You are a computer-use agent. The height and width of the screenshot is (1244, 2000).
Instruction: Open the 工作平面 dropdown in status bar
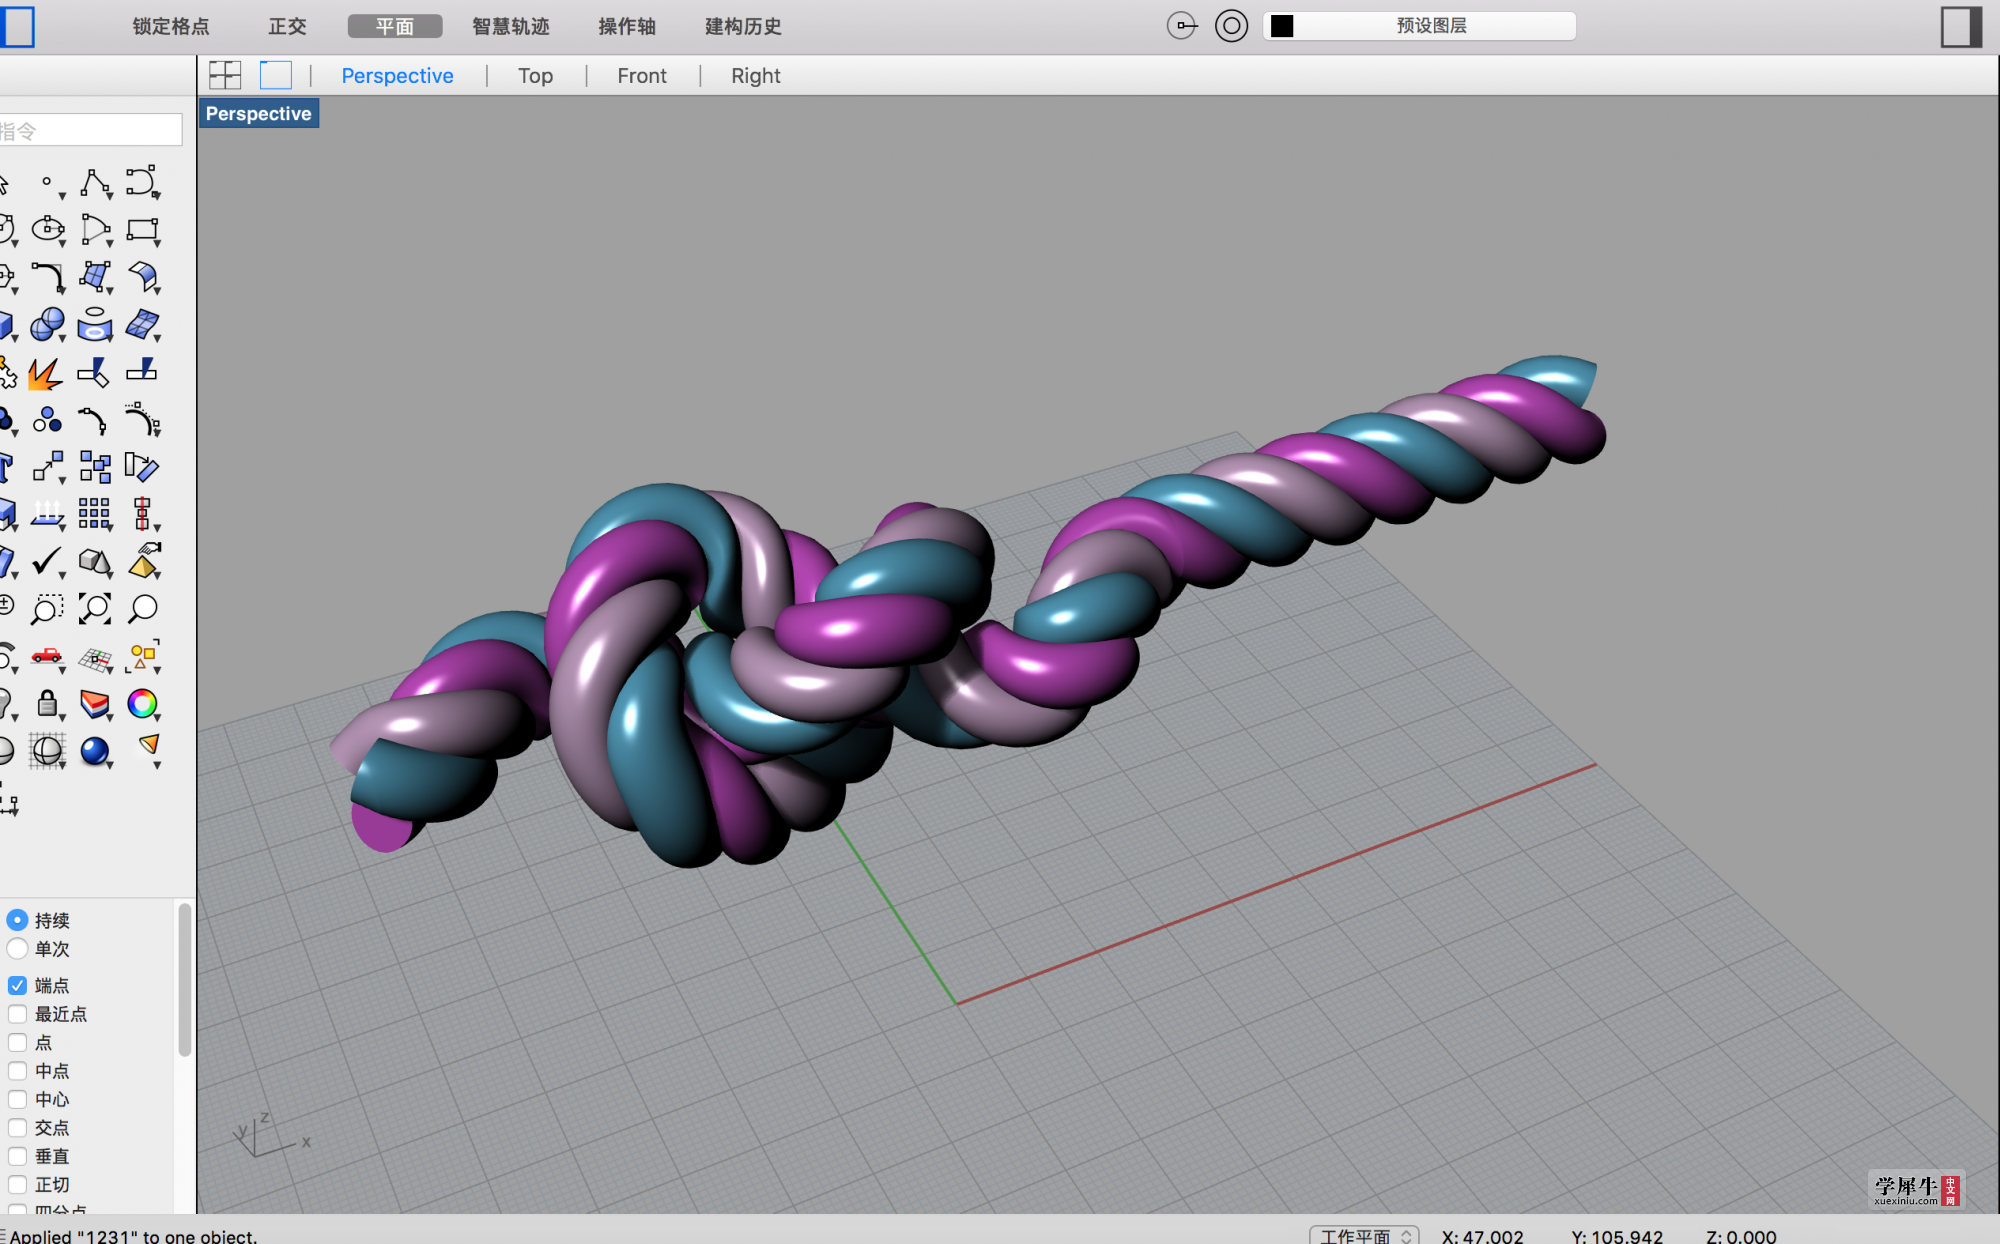pyautogui.click(x=1364, y=1235)
